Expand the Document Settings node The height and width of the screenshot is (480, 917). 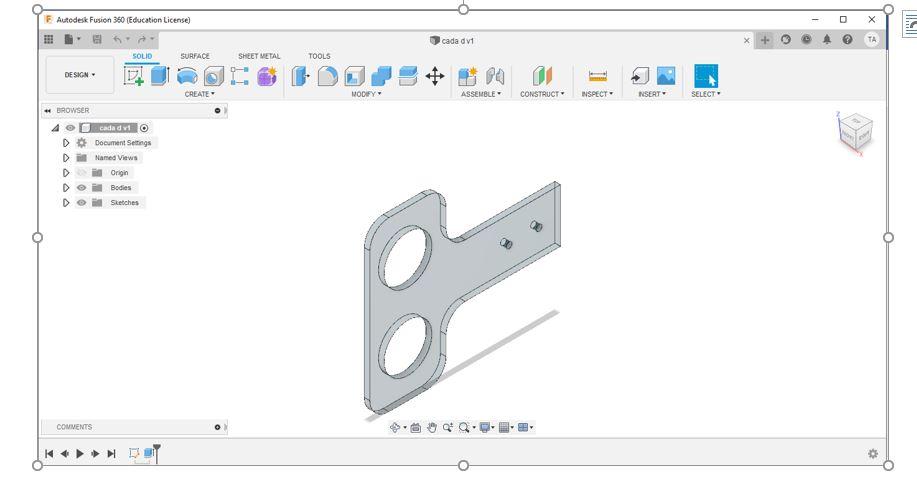[66, 143]
